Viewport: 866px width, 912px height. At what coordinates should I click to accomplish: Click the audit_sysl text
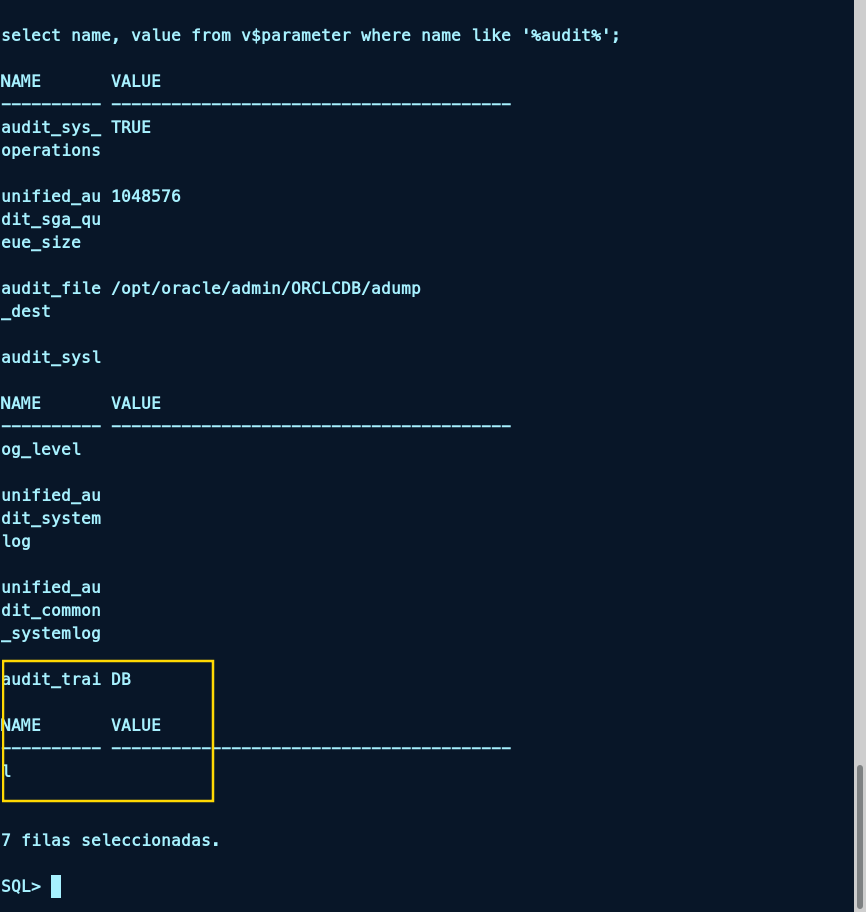[x=51, y=357]
